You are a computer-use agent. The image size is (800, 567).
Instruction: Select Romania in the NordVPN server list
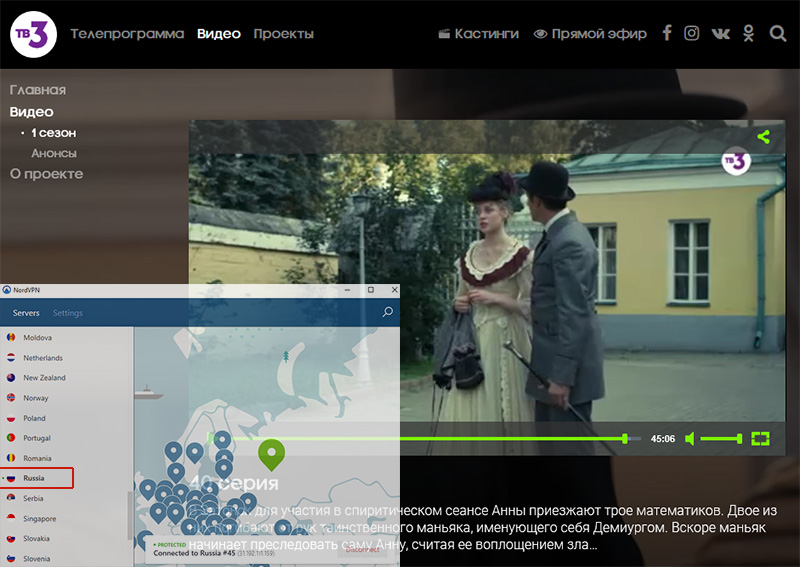(66, 458)
